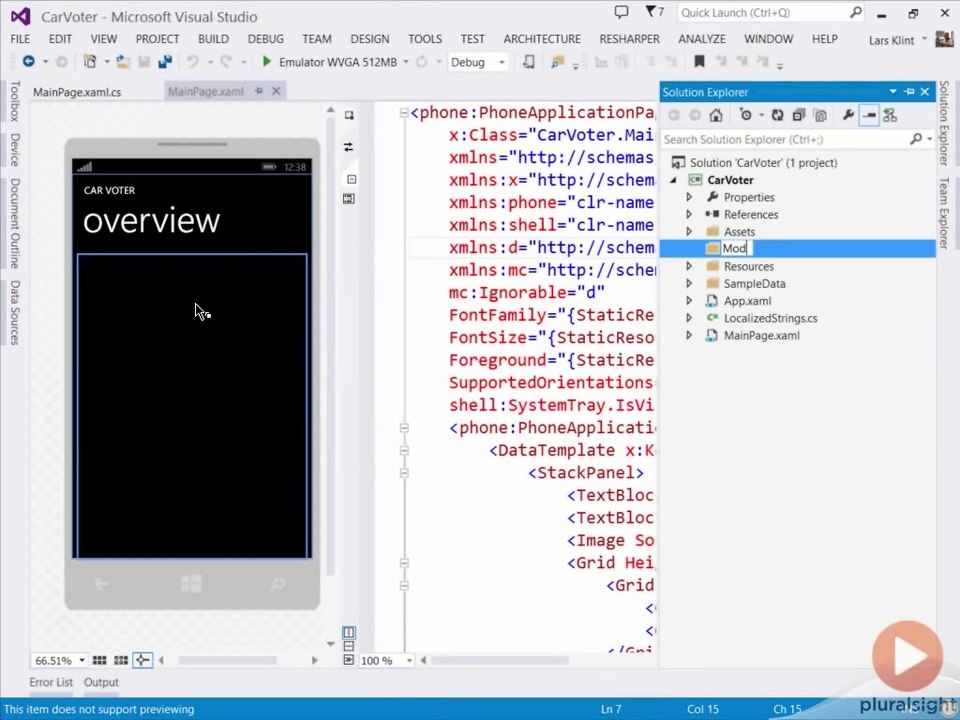The height and width of the screenshot is (720, 960).
Task: Select App.xaml in Solution Explorer
Action: (748, 301)
